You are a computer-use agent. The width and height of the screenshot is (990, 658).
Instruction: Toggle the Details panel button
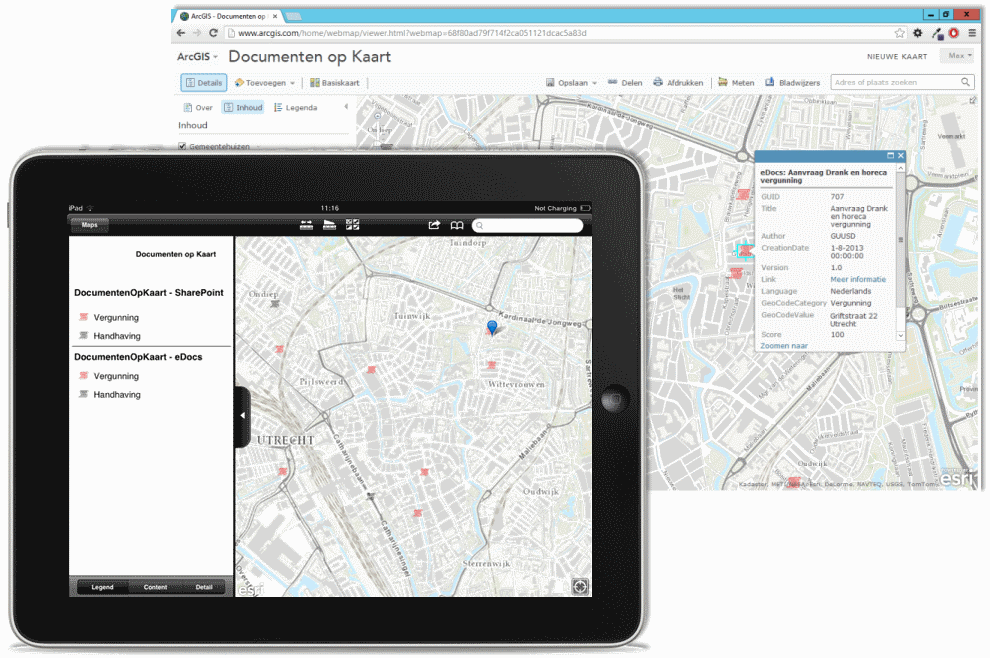204,83
